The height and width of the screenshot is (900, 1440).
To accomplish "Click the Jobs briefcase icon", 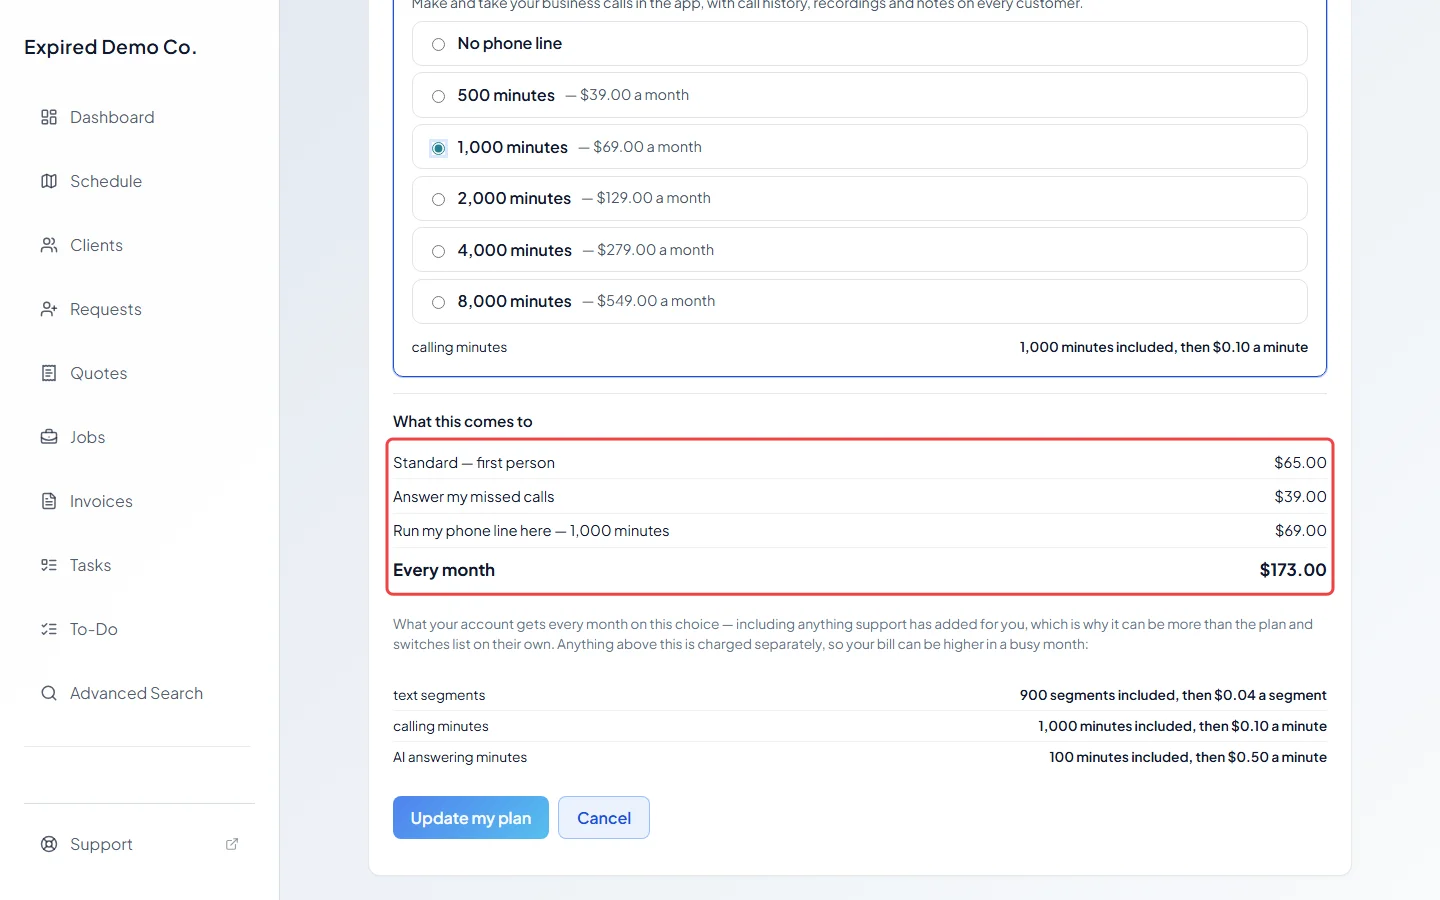I will click(x=49, y=437).
